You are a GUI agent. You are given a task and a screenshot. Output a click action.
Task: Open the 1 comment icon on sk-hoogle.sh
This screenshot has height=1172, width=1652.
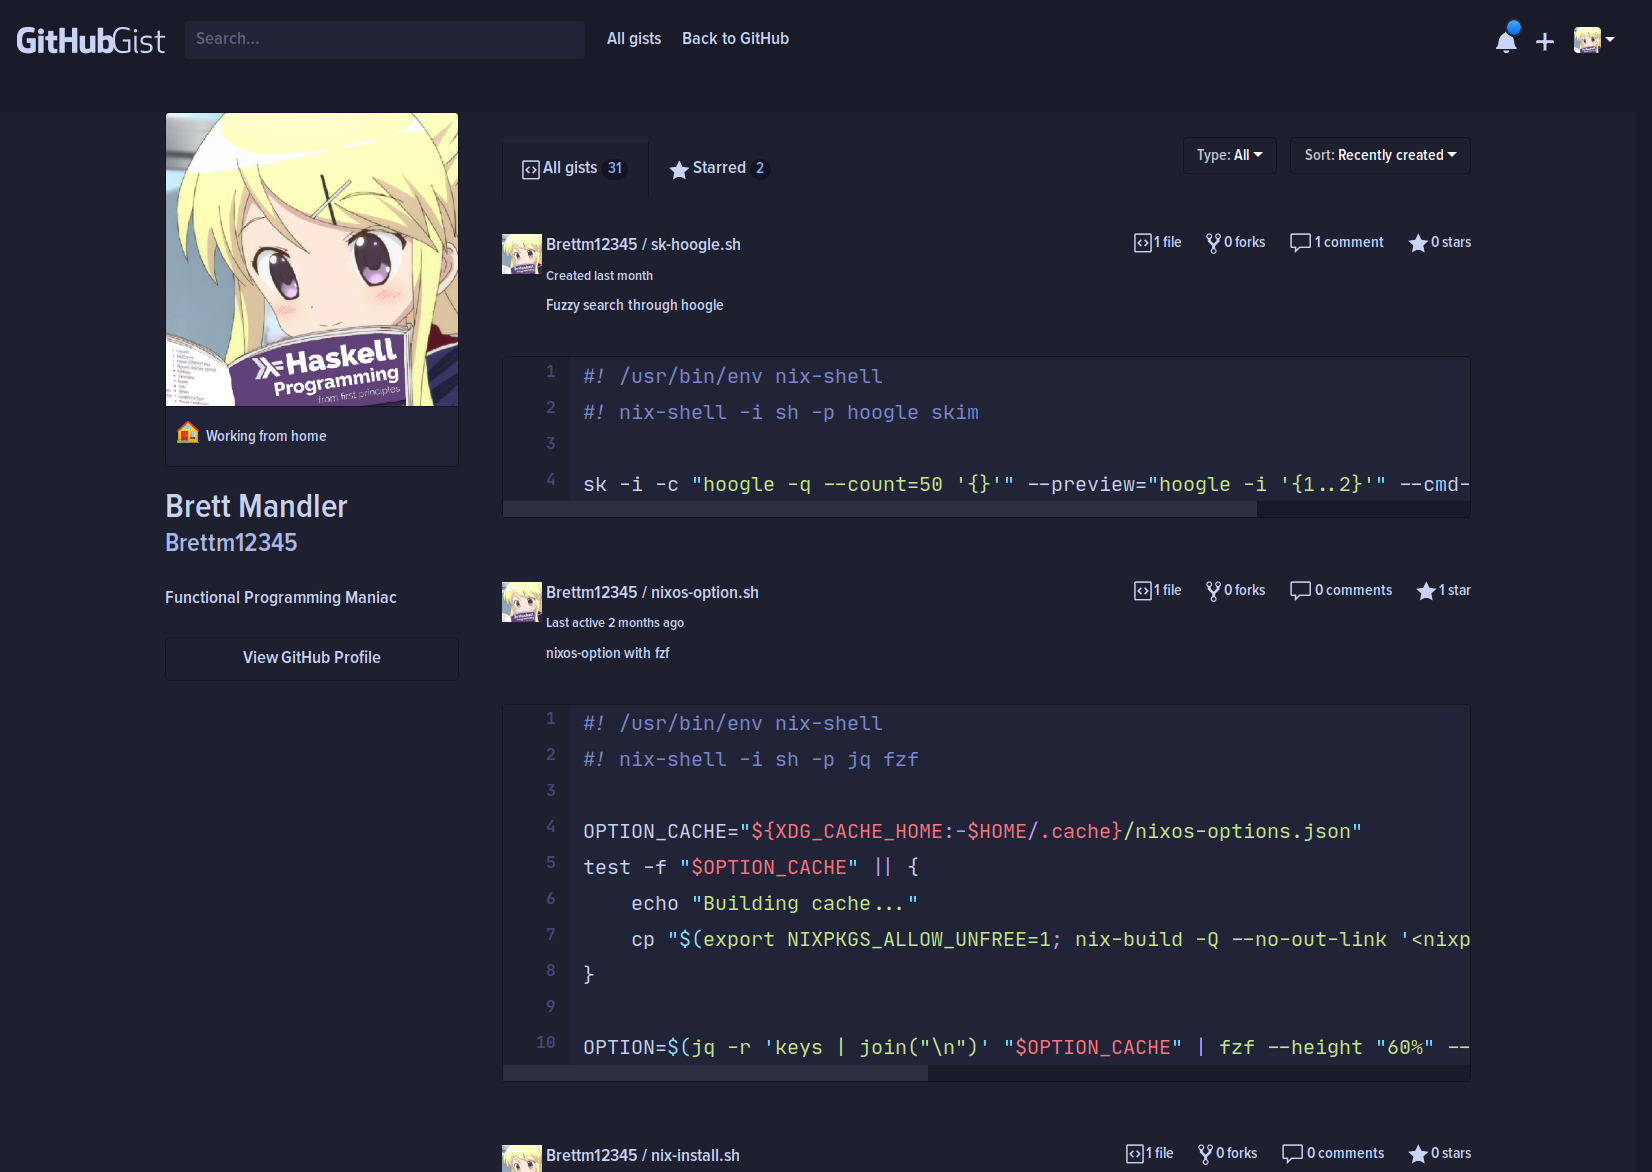pos(1336,242)
